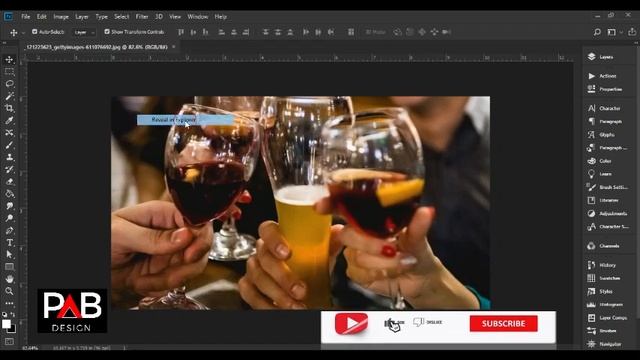Select the Clone Stamp tool
This screenshot has width=640, height=360.
[x=9, y=157]
